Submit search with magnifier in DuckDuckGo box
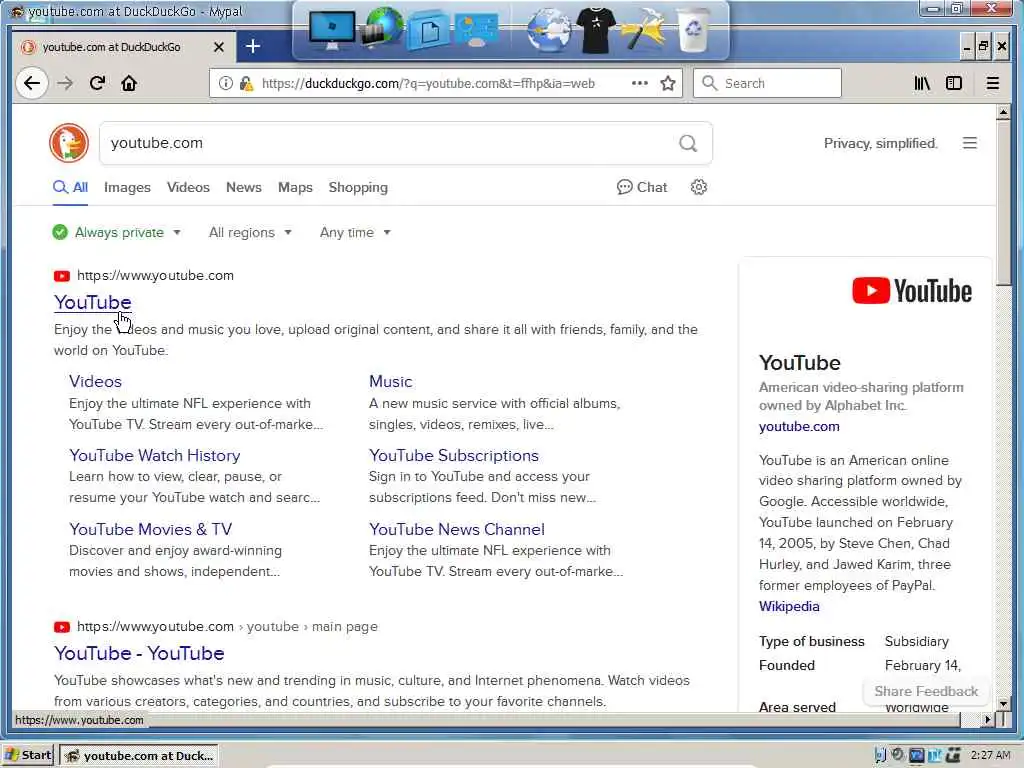Viewport: 1024px width, 768px height. pos(688,143)
